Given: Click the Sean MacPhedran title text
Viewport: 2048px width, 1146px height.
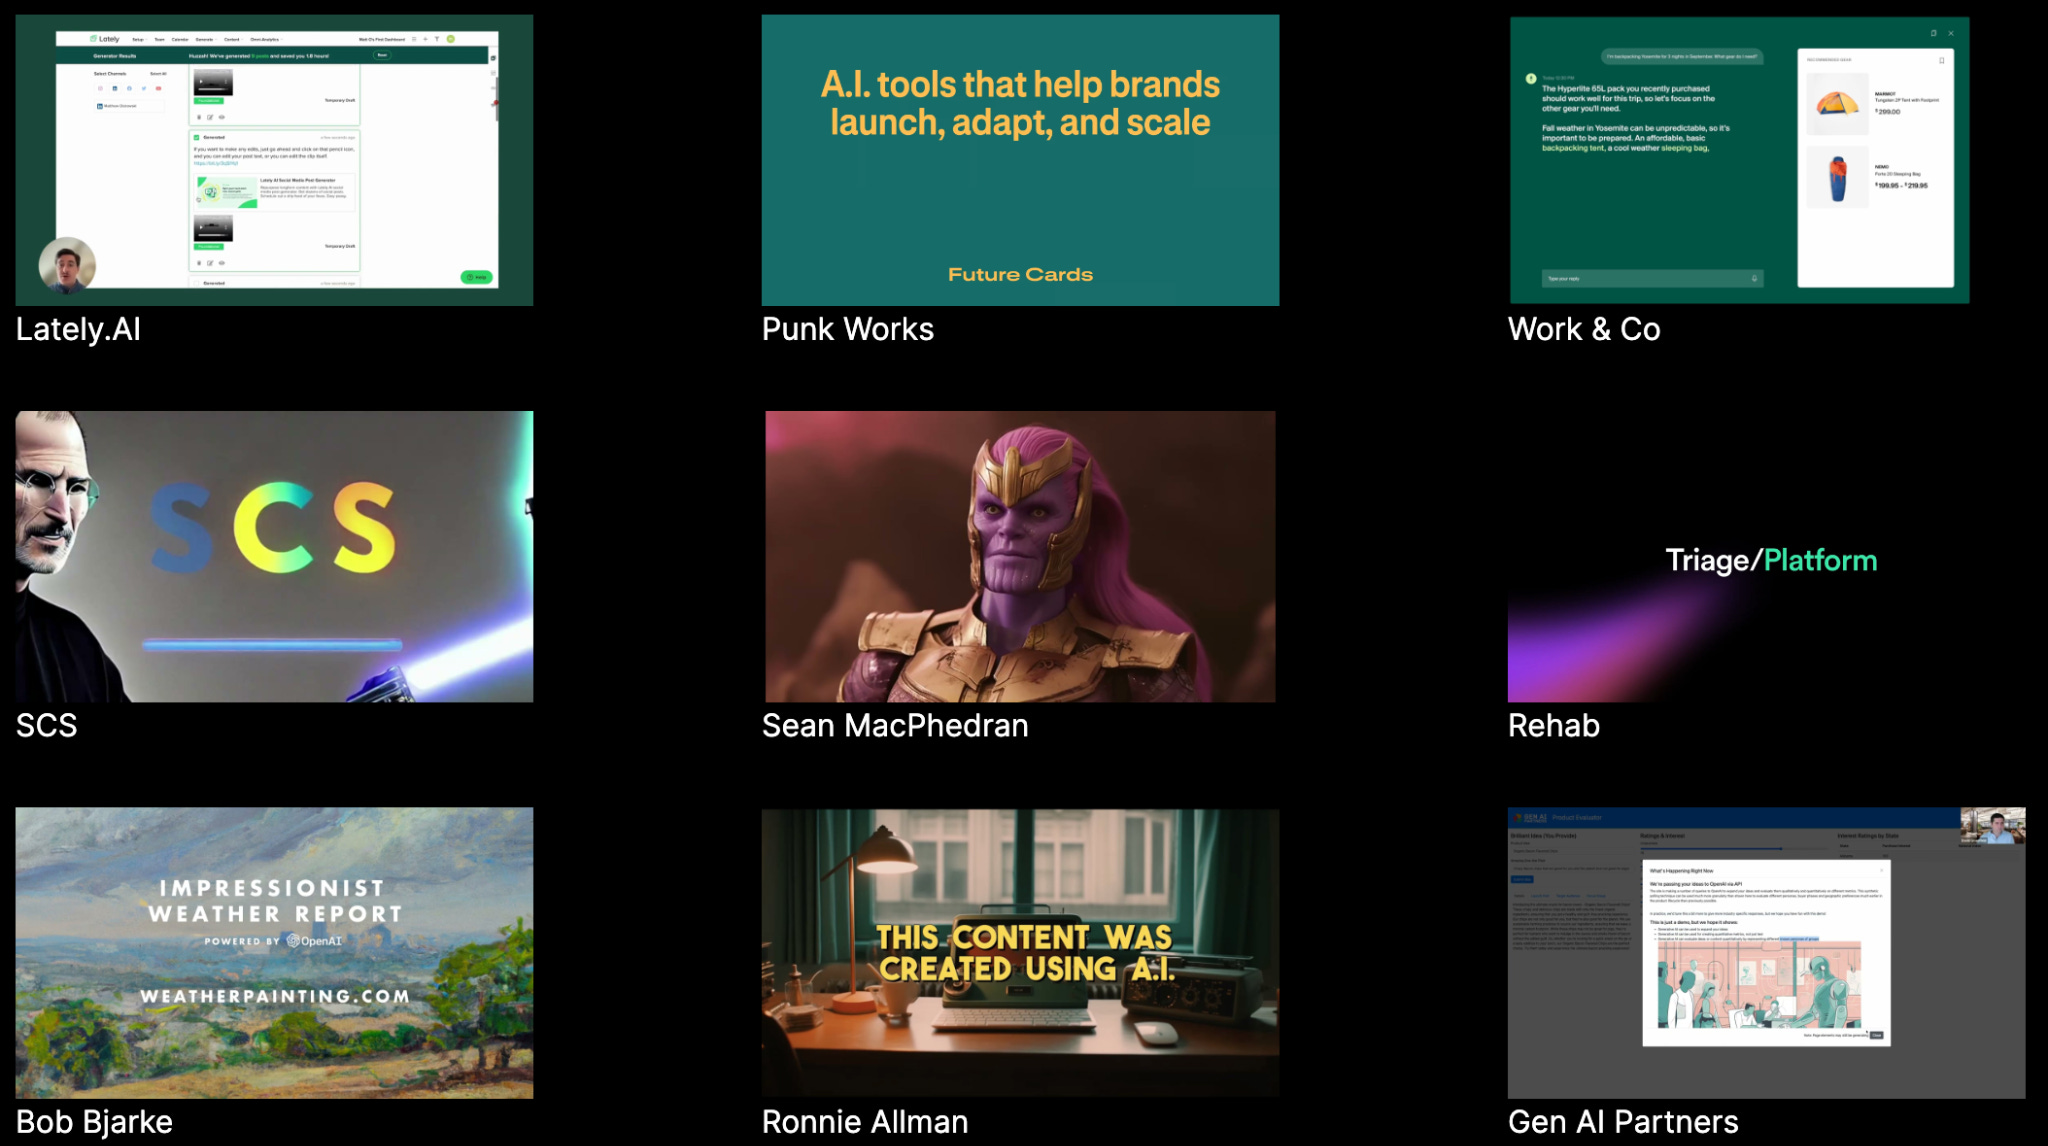Looking at the screenshot, I should click(x=894, y=725).
